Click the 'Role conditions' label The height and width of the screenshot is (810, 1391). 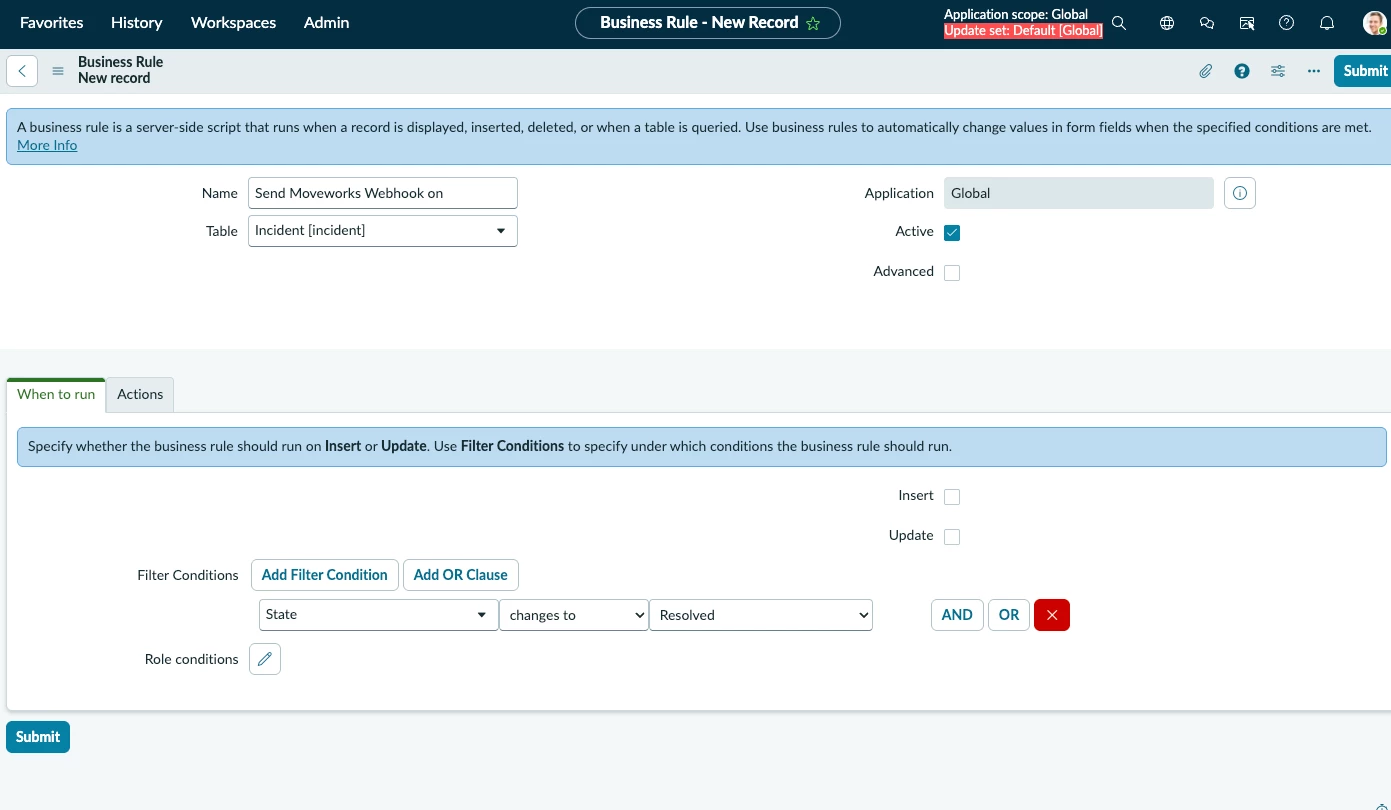tap(192, 659)
